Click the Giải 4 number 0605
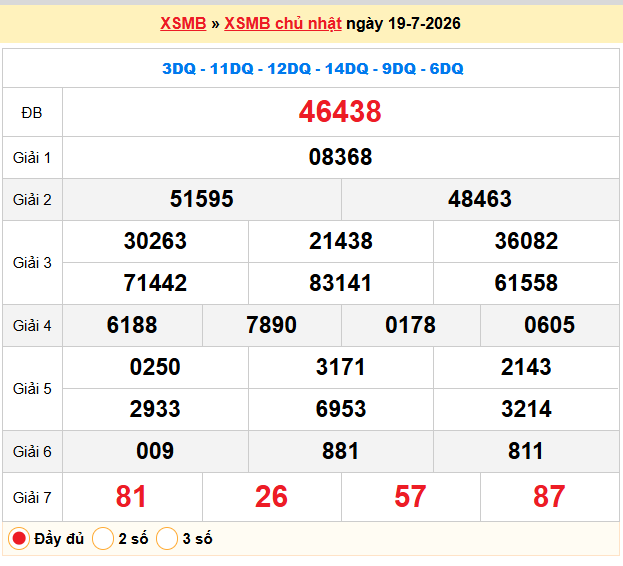 549,325
